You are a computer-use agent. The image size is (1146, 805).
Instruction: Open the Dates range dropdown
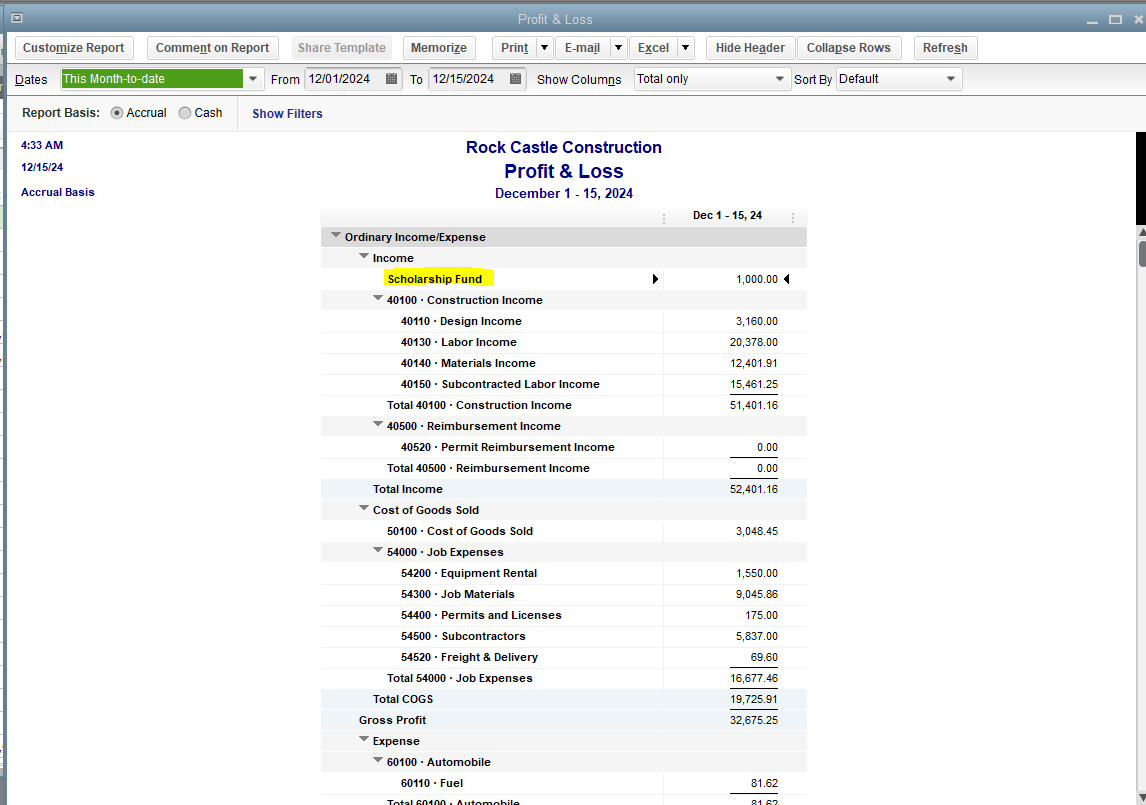[252, 79]
